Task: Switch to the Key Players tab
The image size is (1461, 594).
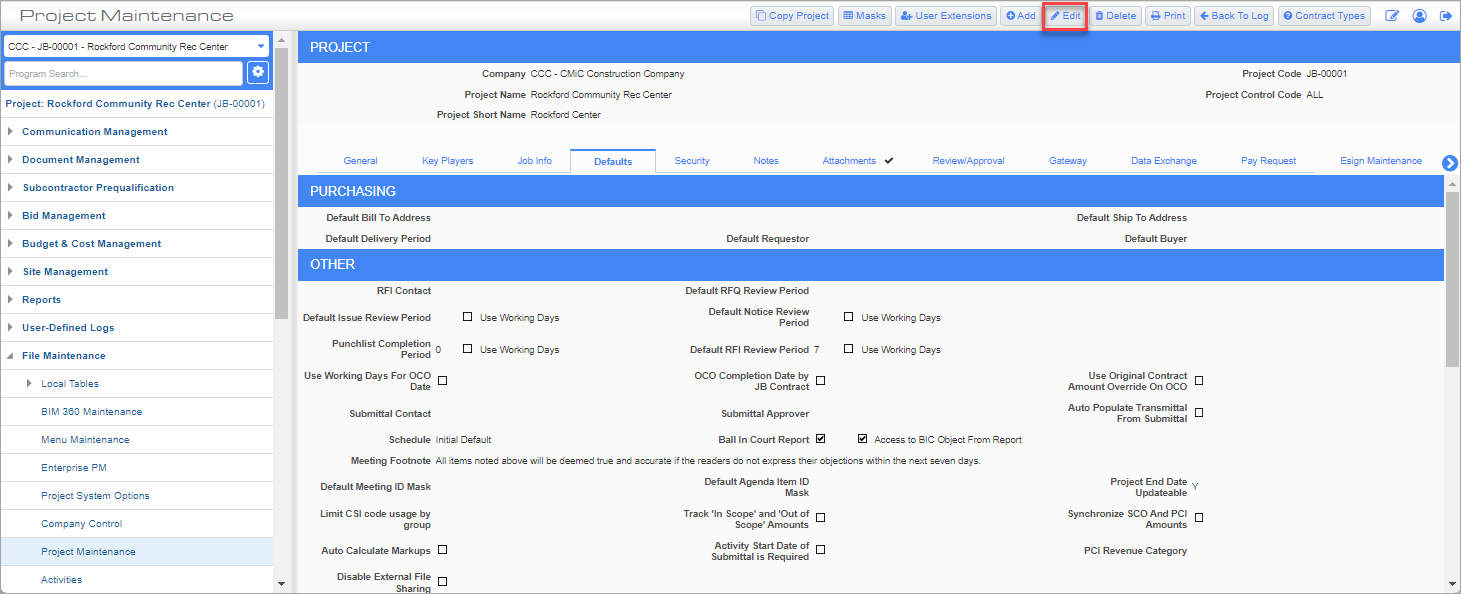Action: (448, 161)
